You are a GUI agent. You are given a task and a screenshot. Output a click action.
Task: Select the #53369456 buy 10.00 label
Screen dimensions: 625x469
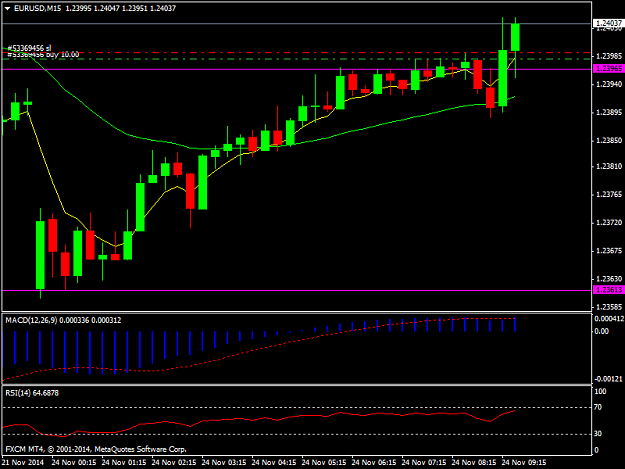[43, 55]
